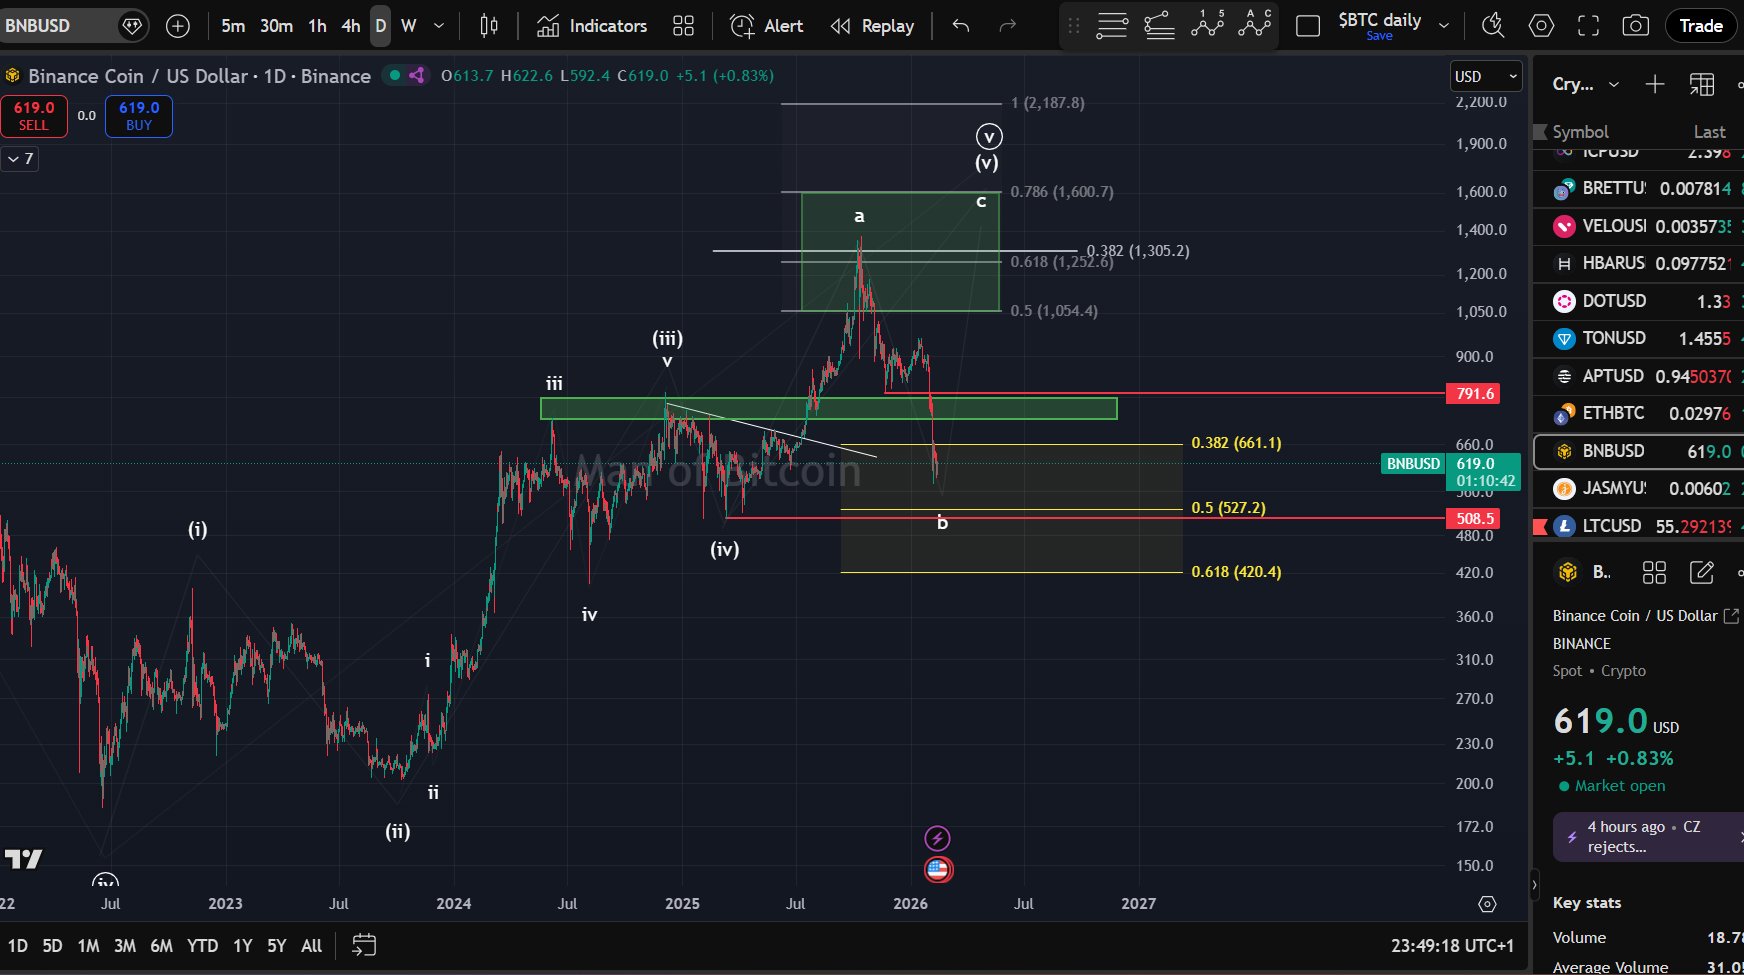
Task: Select JASMYUSD row in watchlist
Action: (x=1638, y=488)
